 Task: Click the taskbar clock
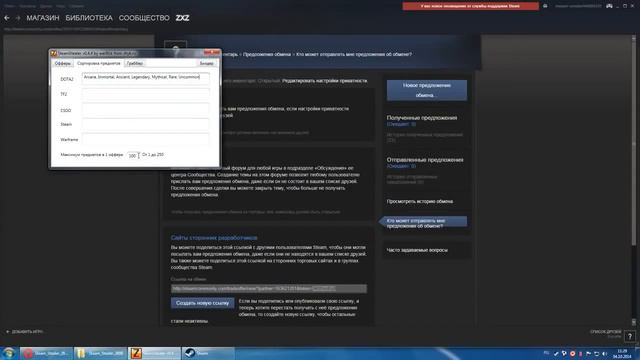point(622,353)
